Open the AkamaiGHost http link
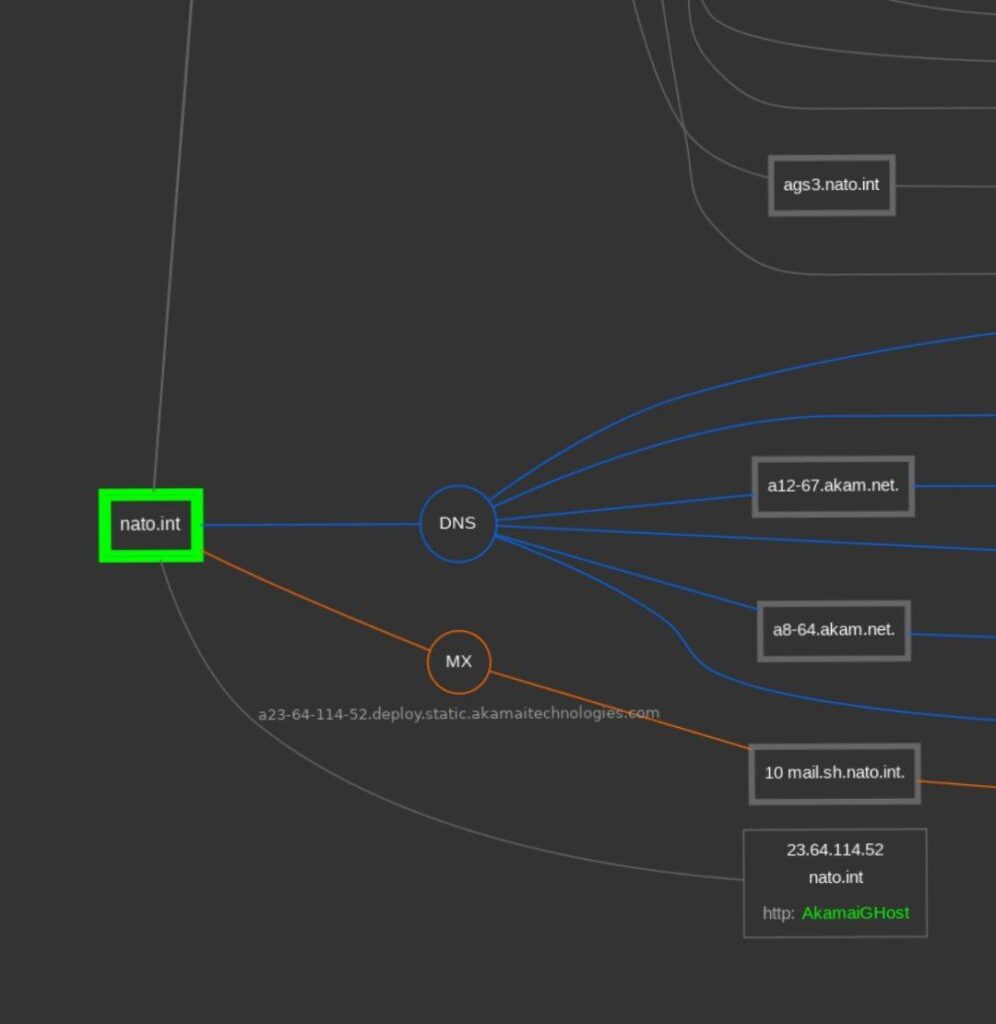Image resolution: width=996 pixels, height=1024 pixels. pyautogui.click(x=855, y=913)
